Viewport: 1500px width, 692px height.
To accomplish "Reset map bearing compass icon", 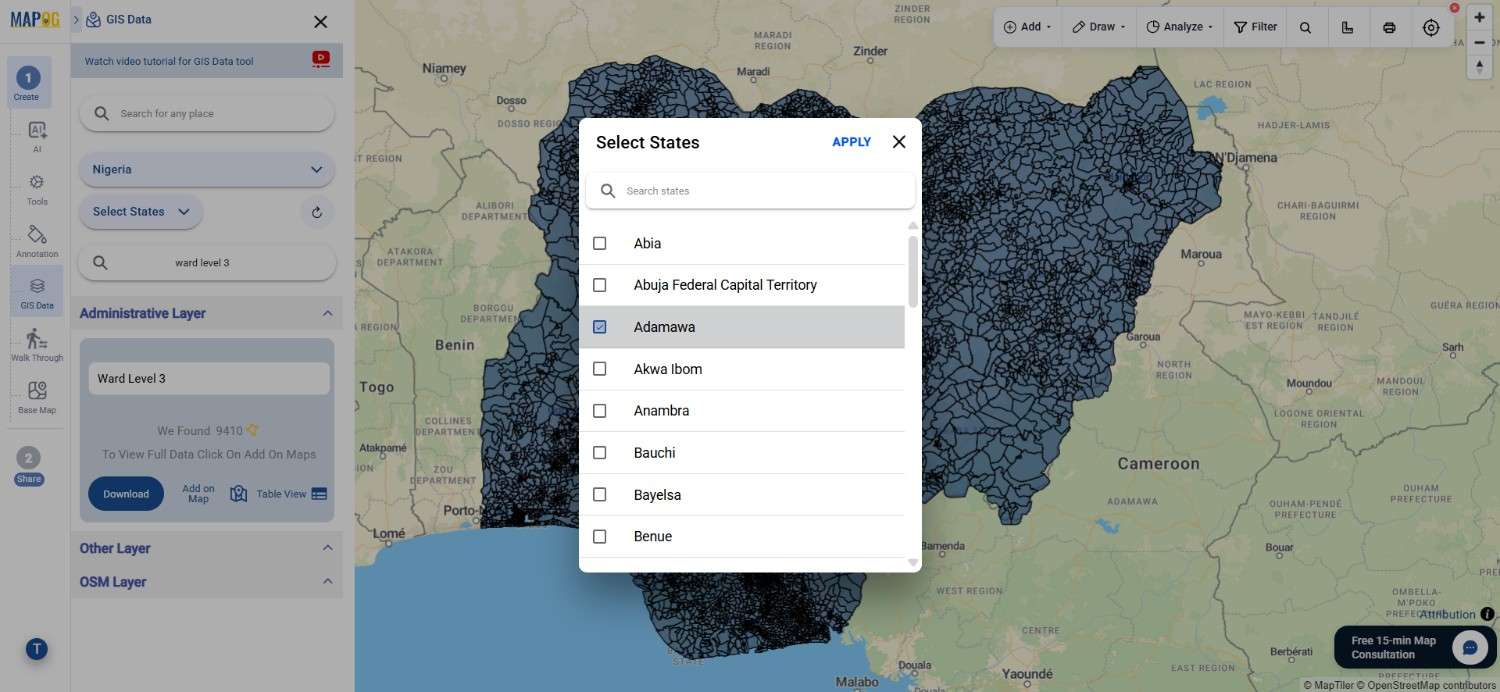I will 1480,66.
